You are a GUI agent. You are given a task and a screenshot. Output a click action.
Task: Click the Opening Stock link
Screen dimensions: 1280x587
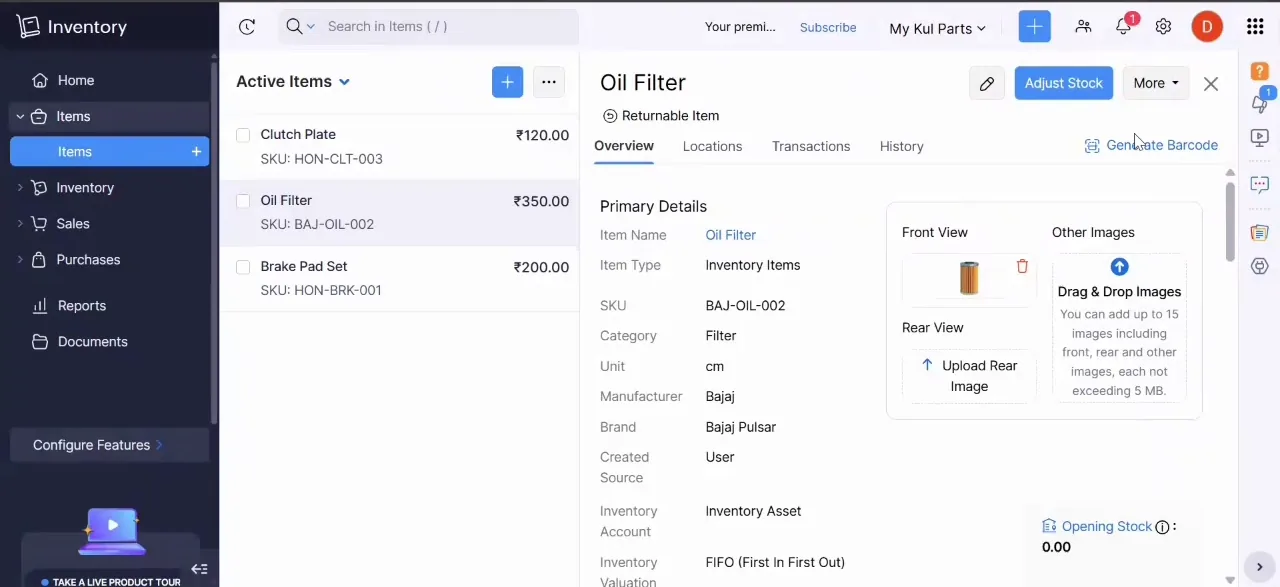pyautogui.click(x=1107, y=527)
